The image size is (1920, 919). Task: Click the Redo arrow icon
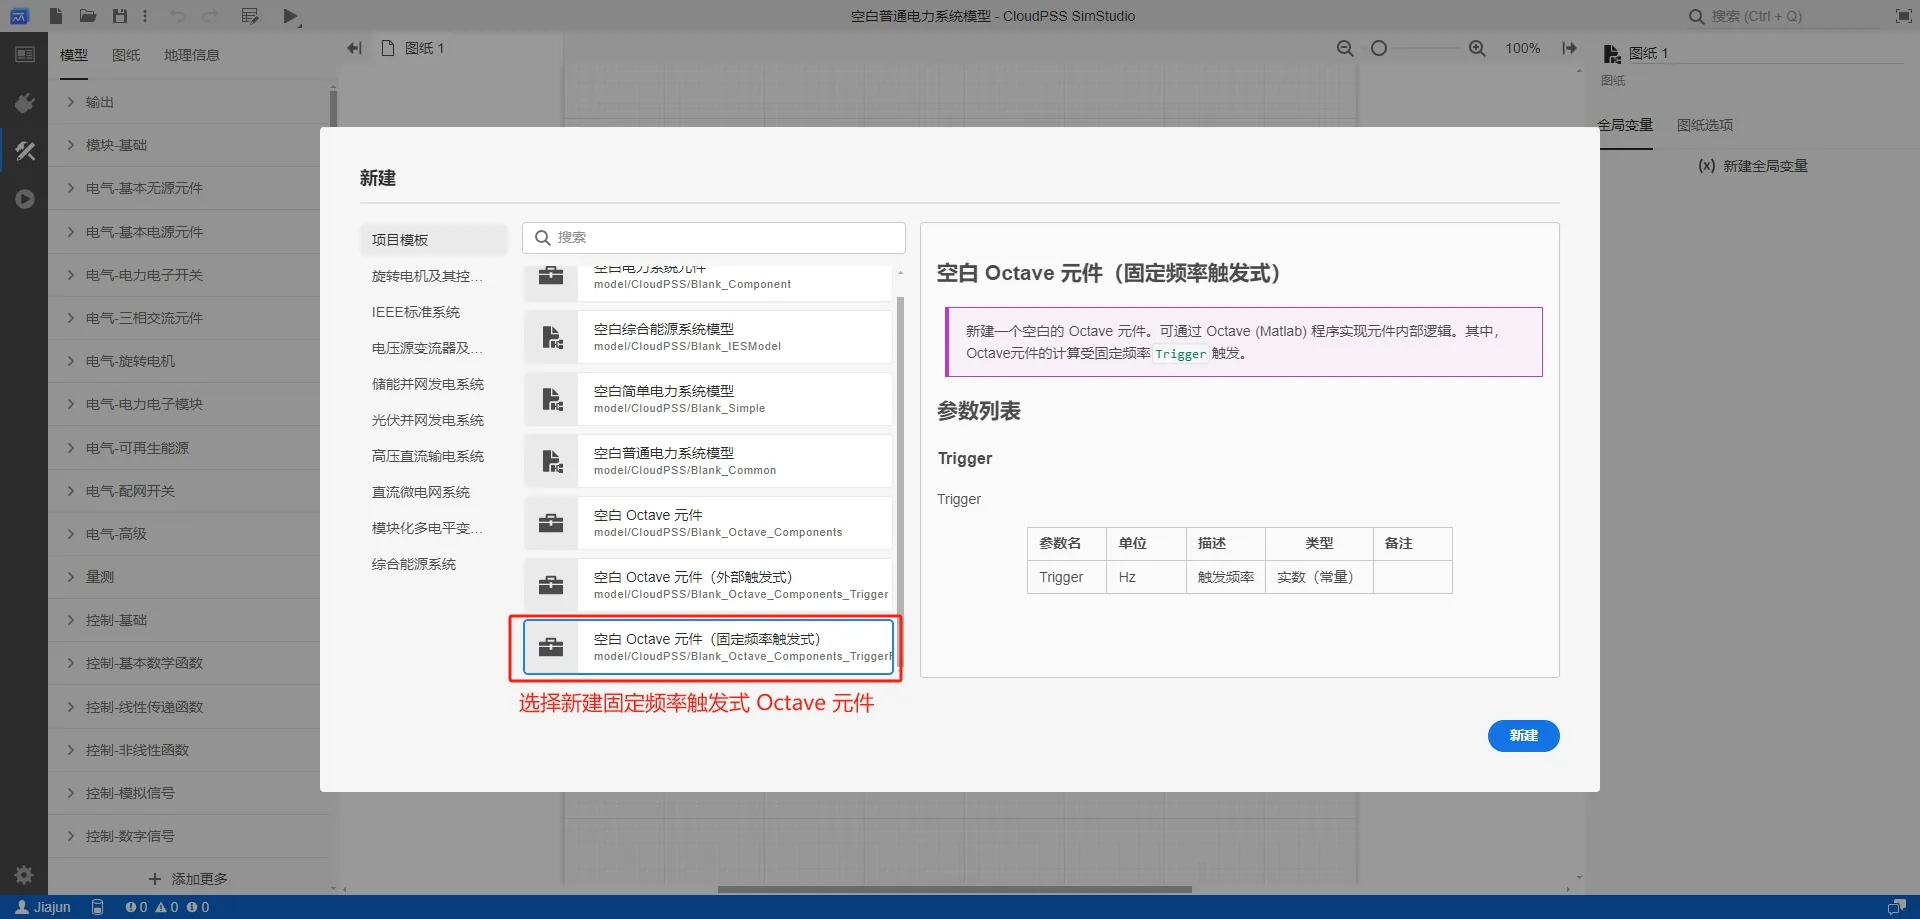tap(210, 15)
